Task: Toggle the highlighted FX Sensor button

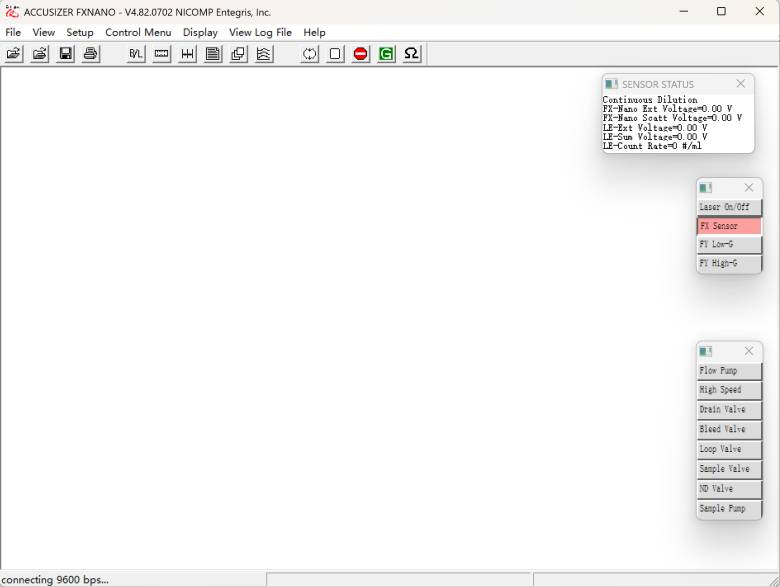Action: [729, 226]
